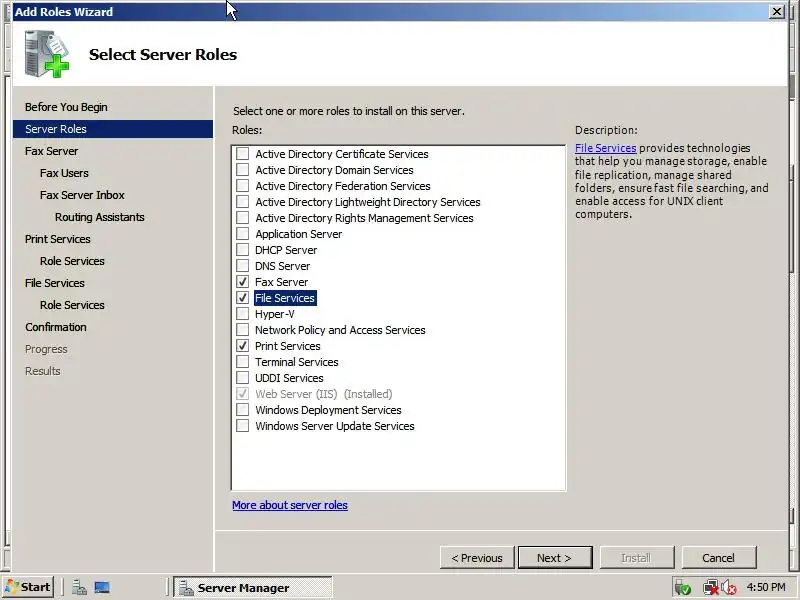Click the muted volume tray icon

(x=729, y=588)
